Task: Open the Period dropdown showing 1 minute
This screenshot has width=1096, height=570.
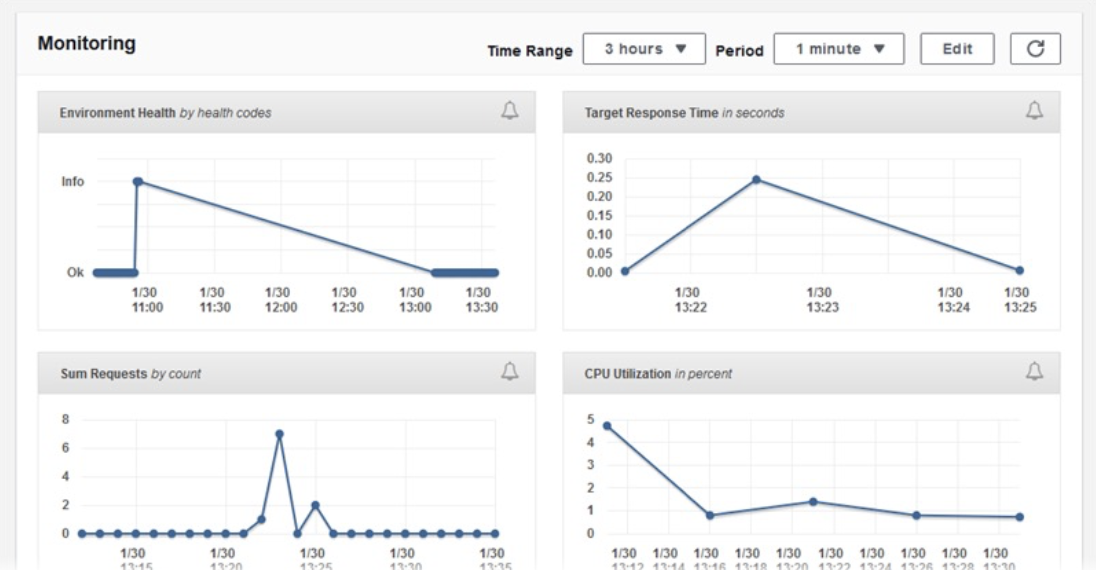Action: 840,49
